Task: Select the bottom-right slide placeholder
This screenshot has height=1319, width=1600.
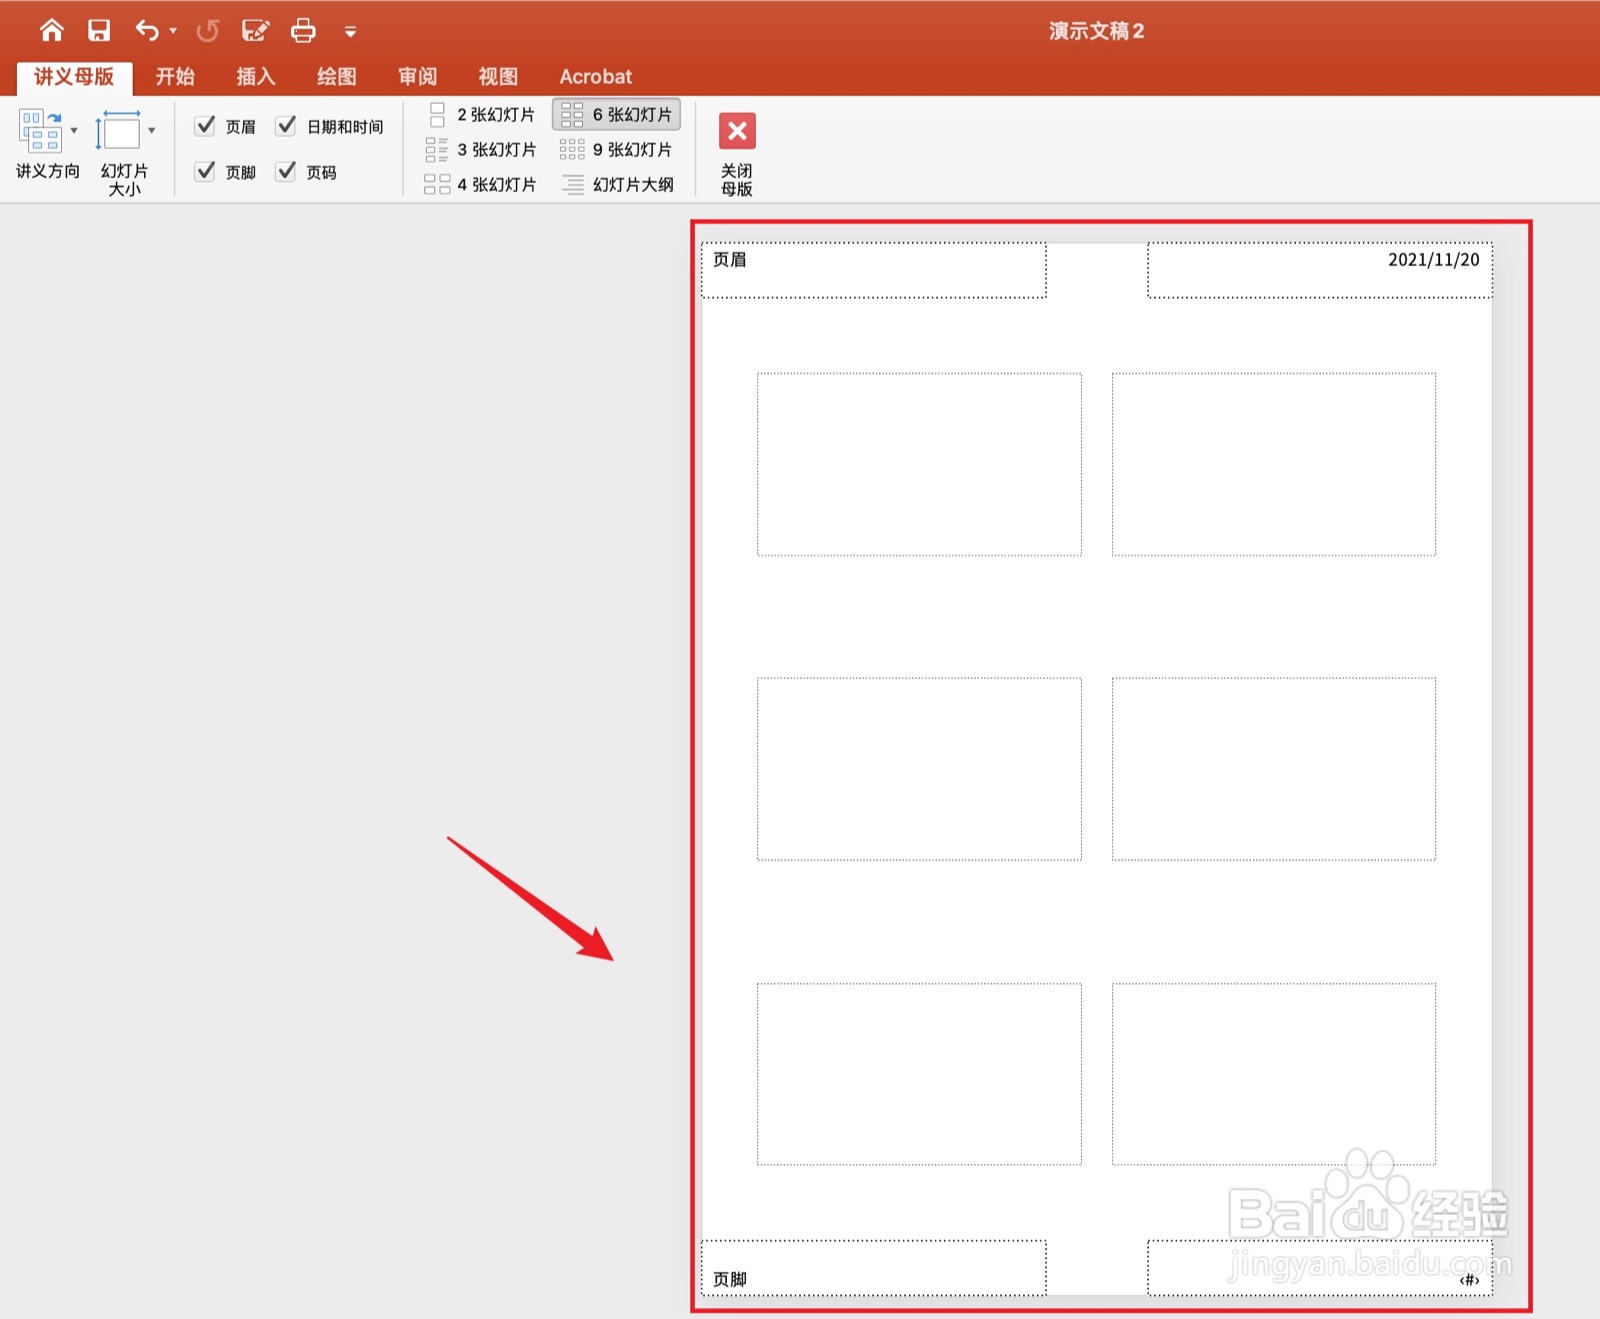Action: point(1274,1074)
